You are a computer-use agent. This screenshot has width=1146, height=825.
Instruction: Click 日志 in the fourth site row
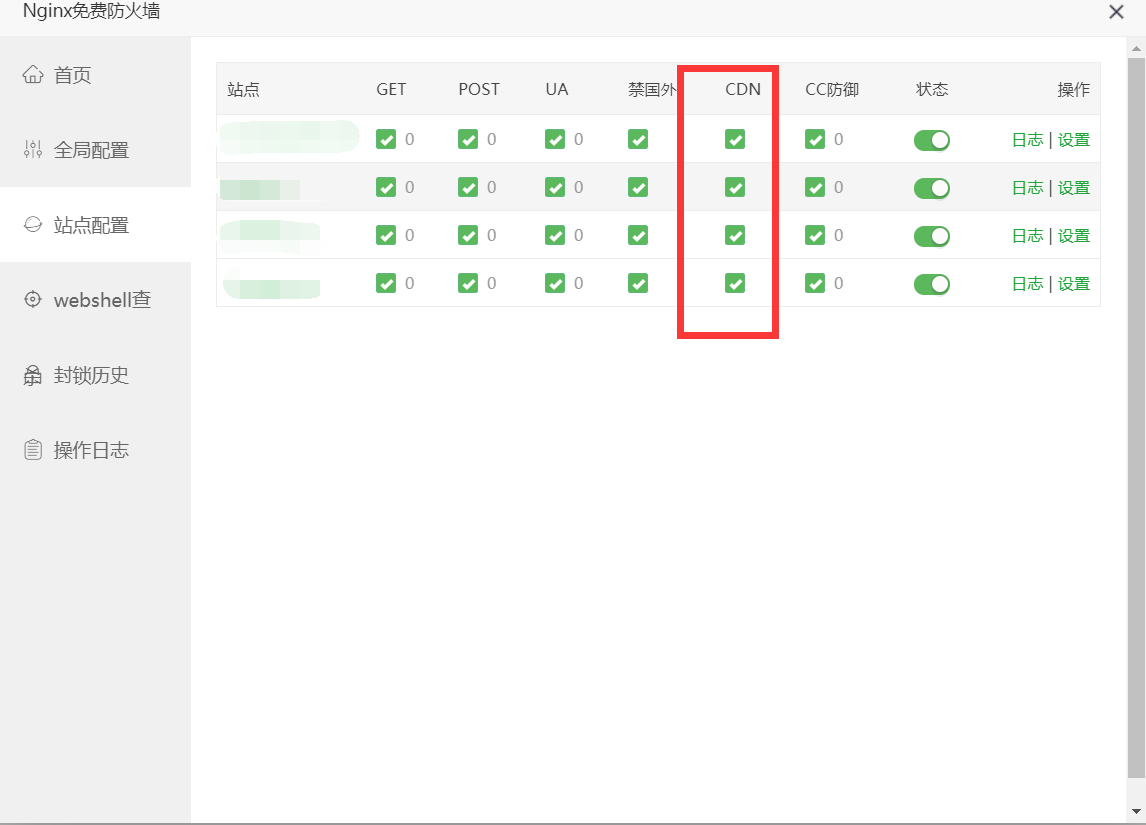(1027, 284)
